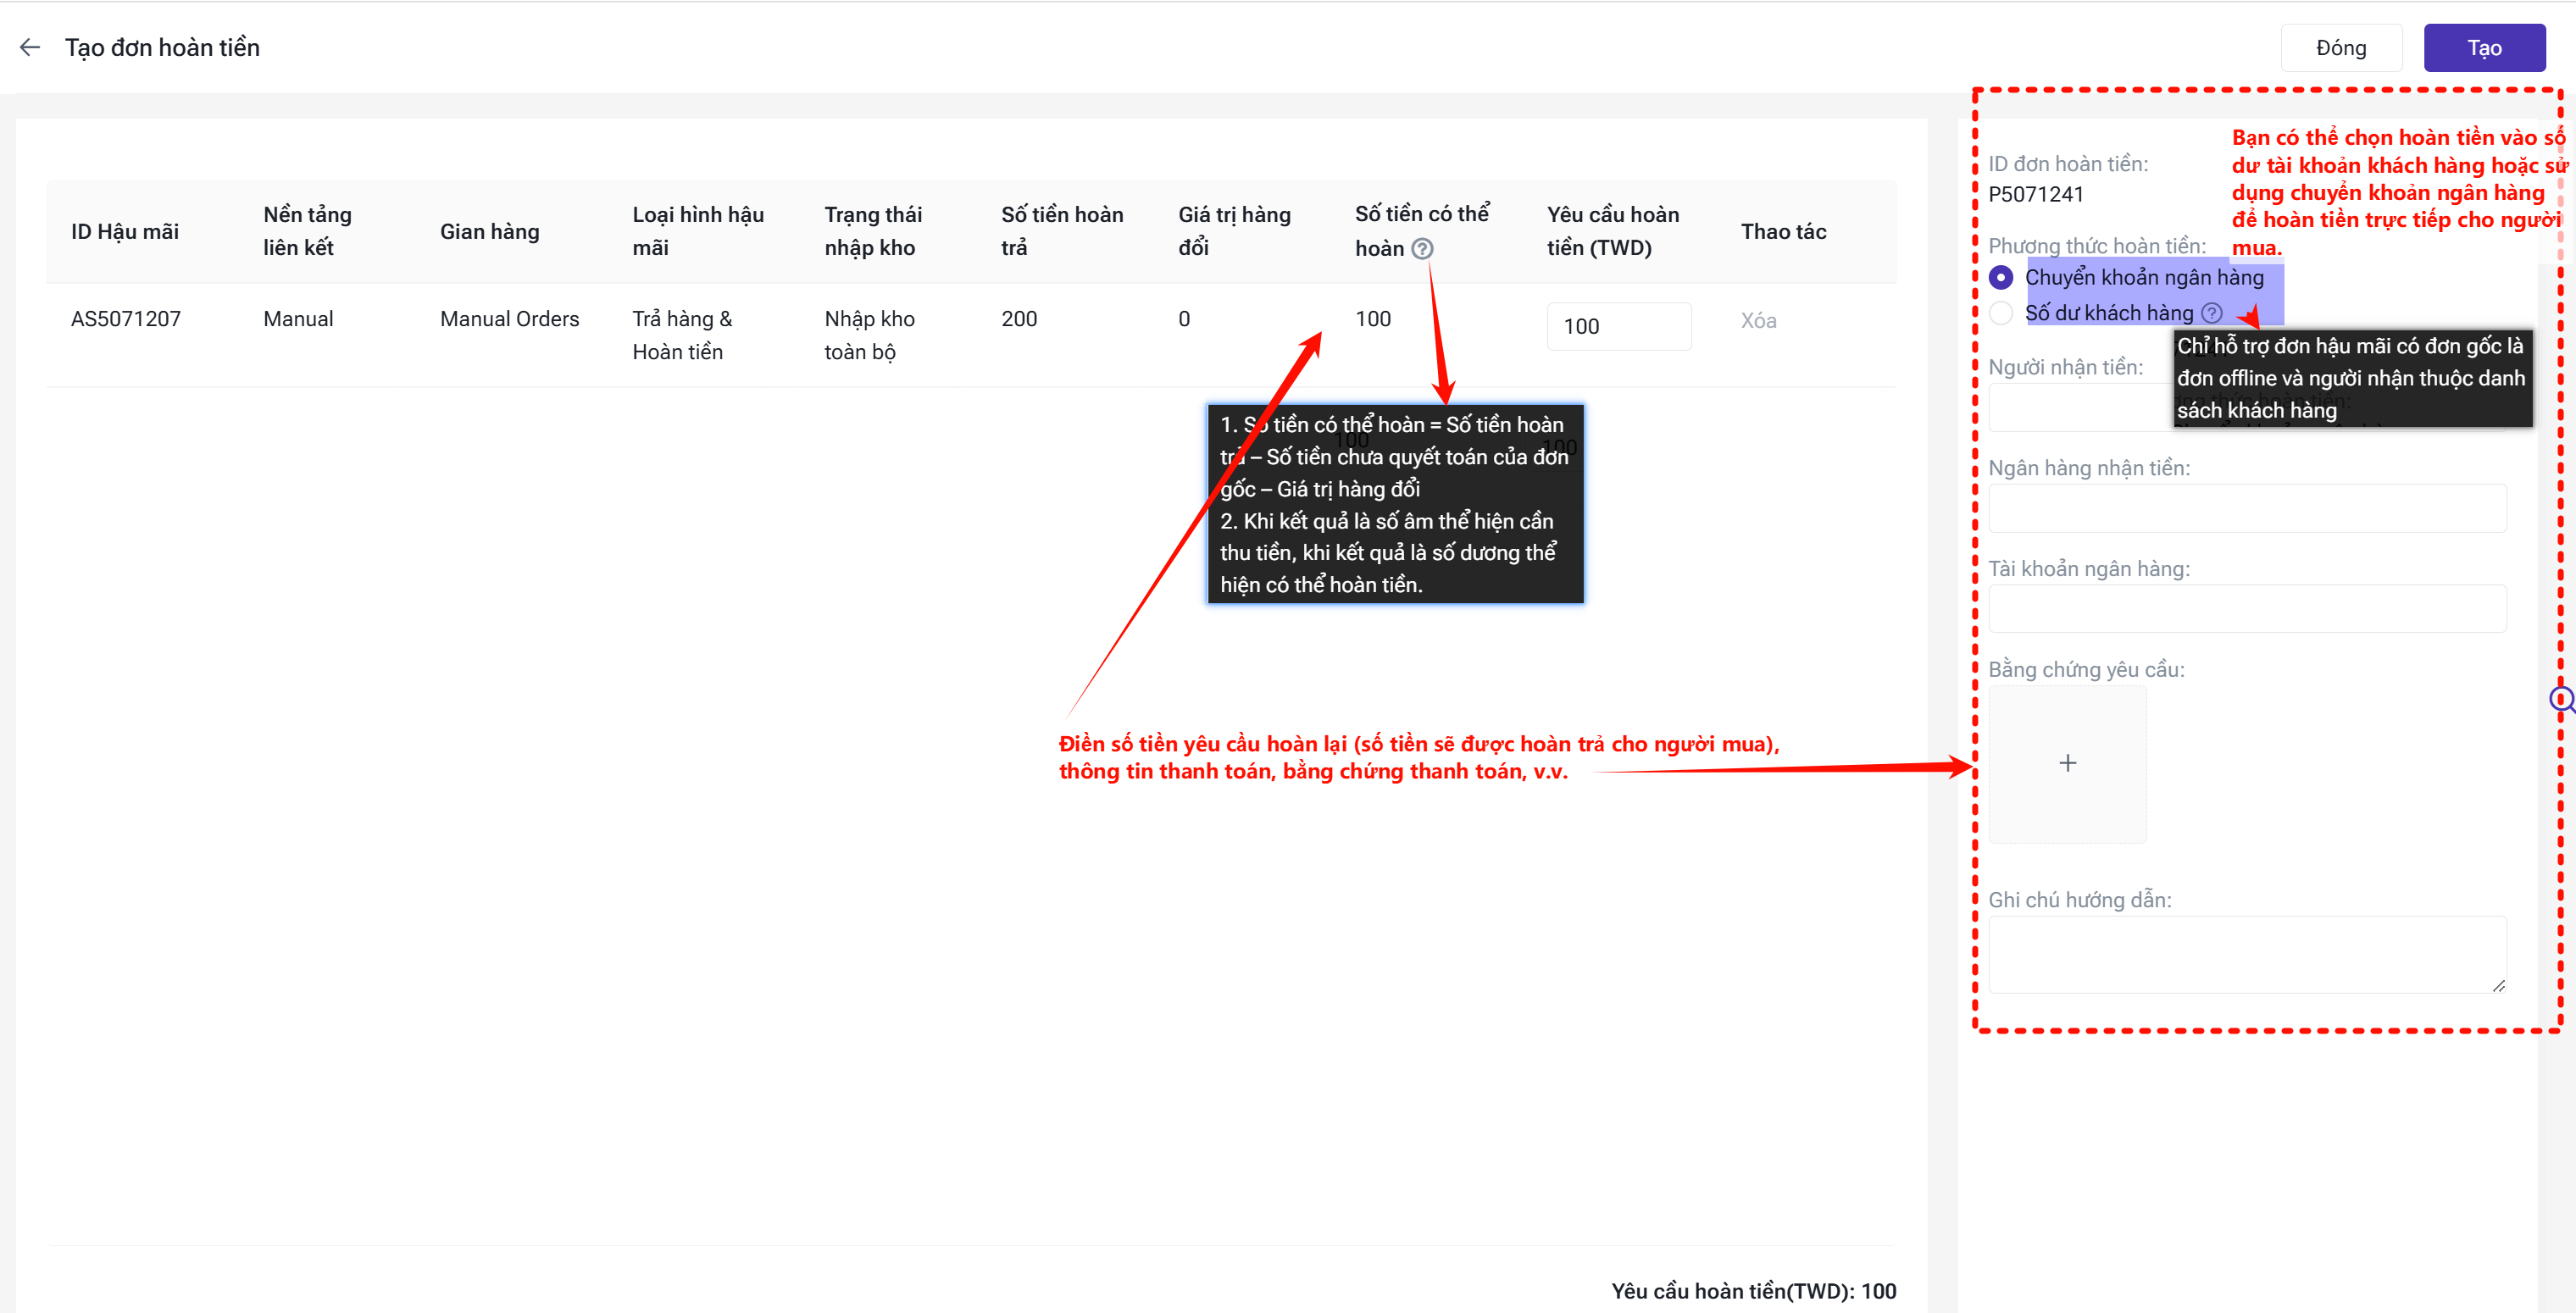Click the Xóa link in table row

click(x=1758, y=320)
